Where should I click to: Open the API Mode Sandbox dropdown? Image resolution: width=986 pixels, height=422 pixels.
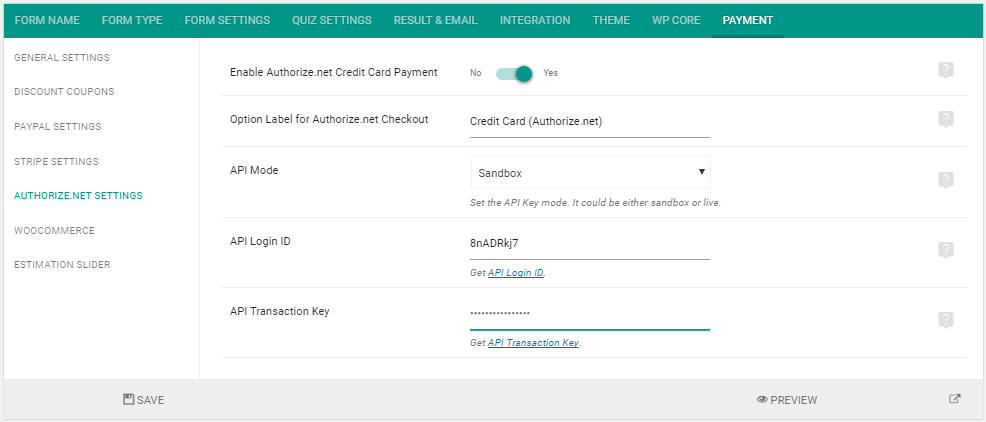click(x=590, y=172)
